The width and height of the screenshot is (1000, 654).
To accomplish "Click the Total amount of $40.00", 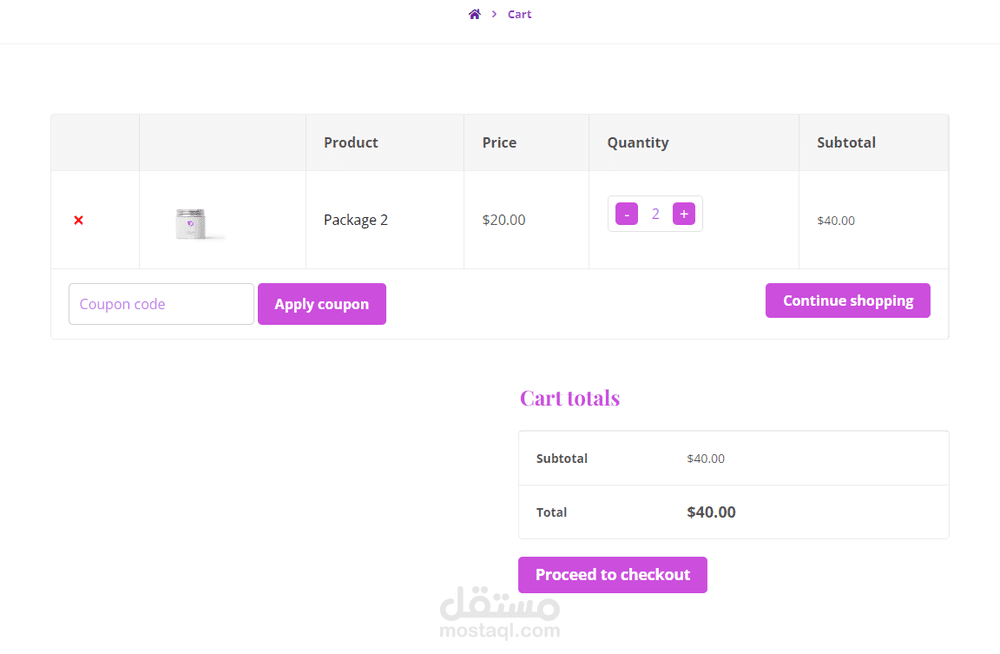I will coord(711,512).
